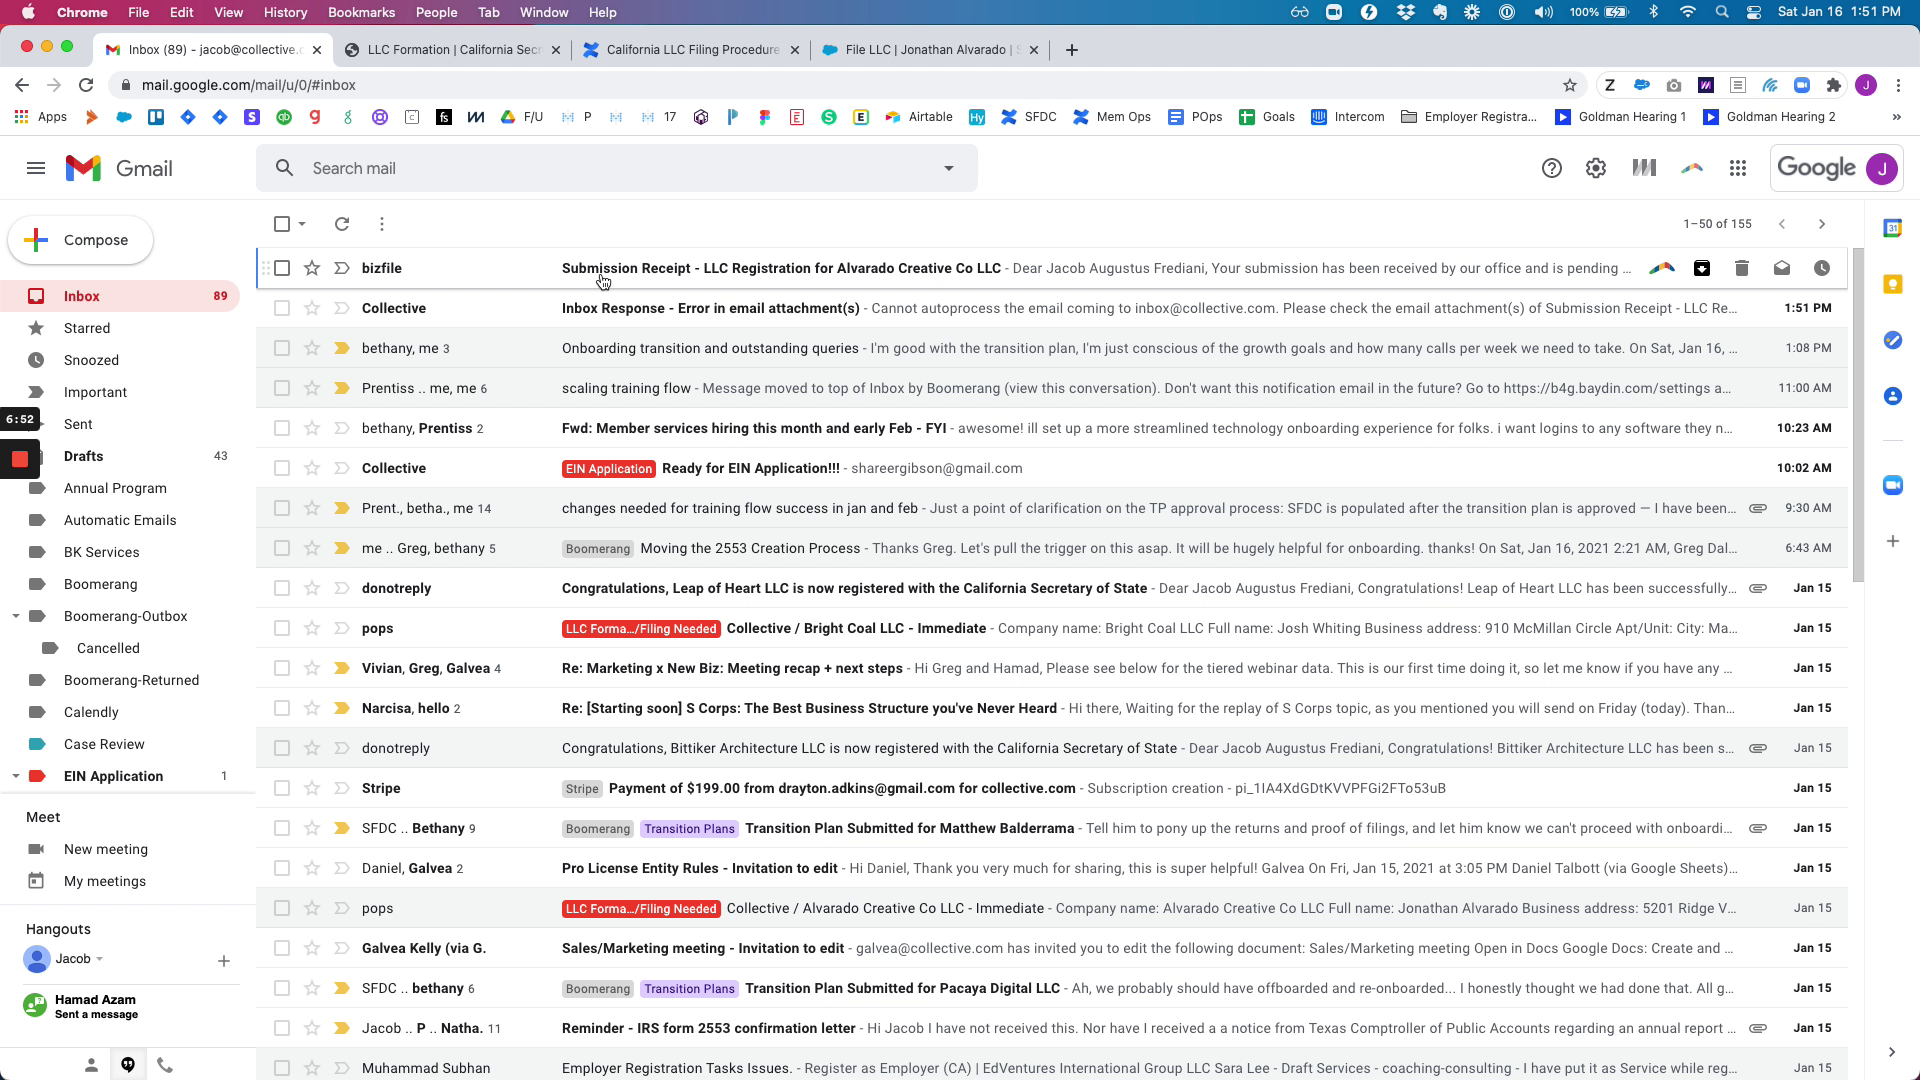The width and height of the screenshot is (1920, 1080).
Task: Open the Bookmarks menu in Chrome
Action: point(361,12)
